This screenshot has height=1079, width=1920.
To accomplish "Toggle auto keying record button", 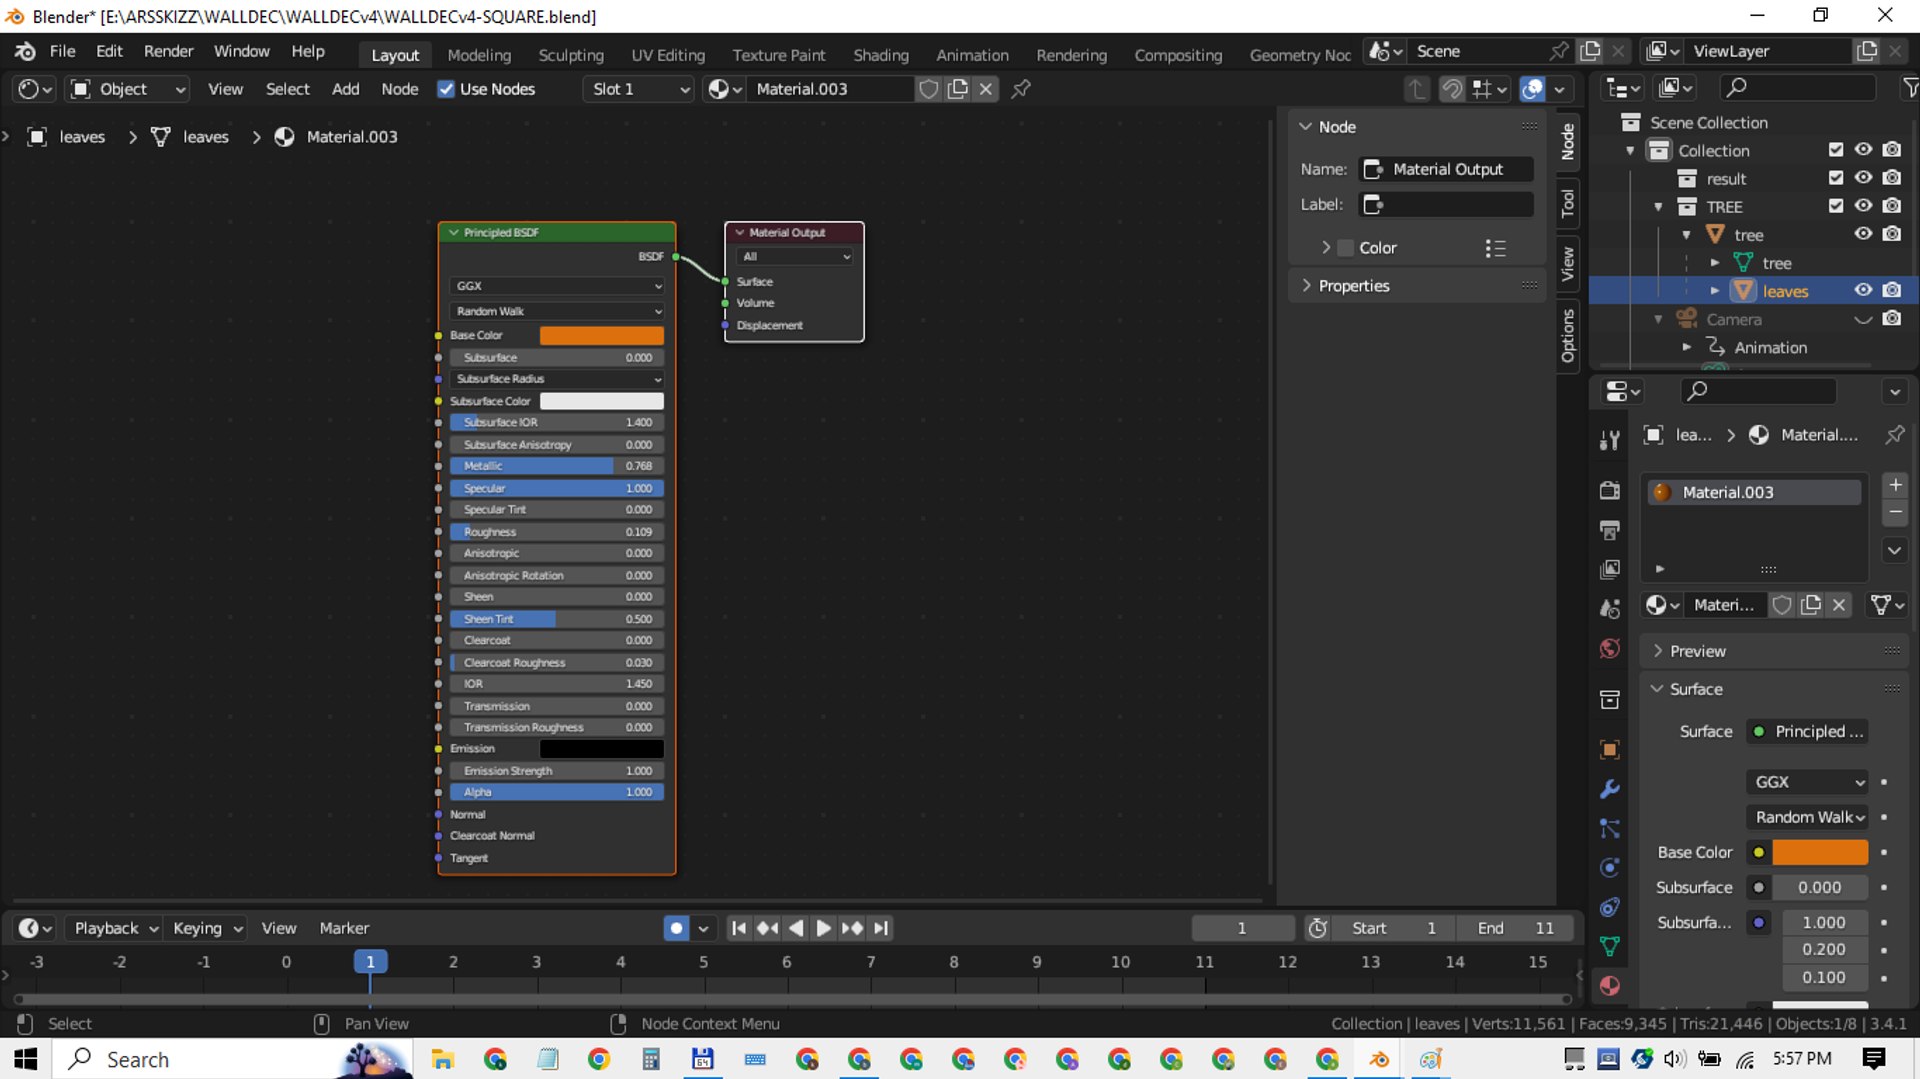I will (676, 928).
